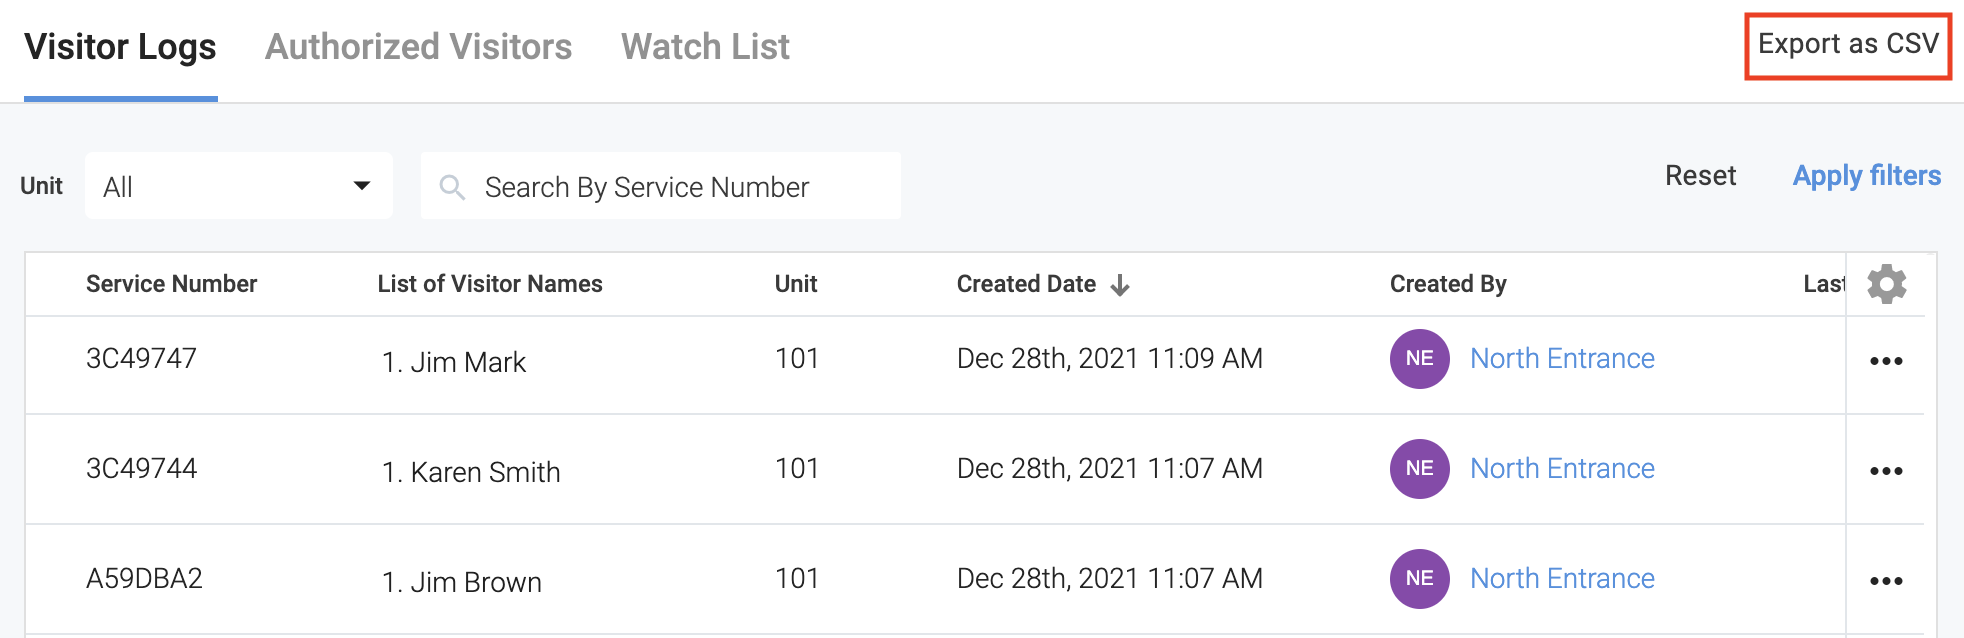This screenshot has width=1964, height=638.
Task: Open more options for service 3C49747
Action: [x=1886, y=361]
